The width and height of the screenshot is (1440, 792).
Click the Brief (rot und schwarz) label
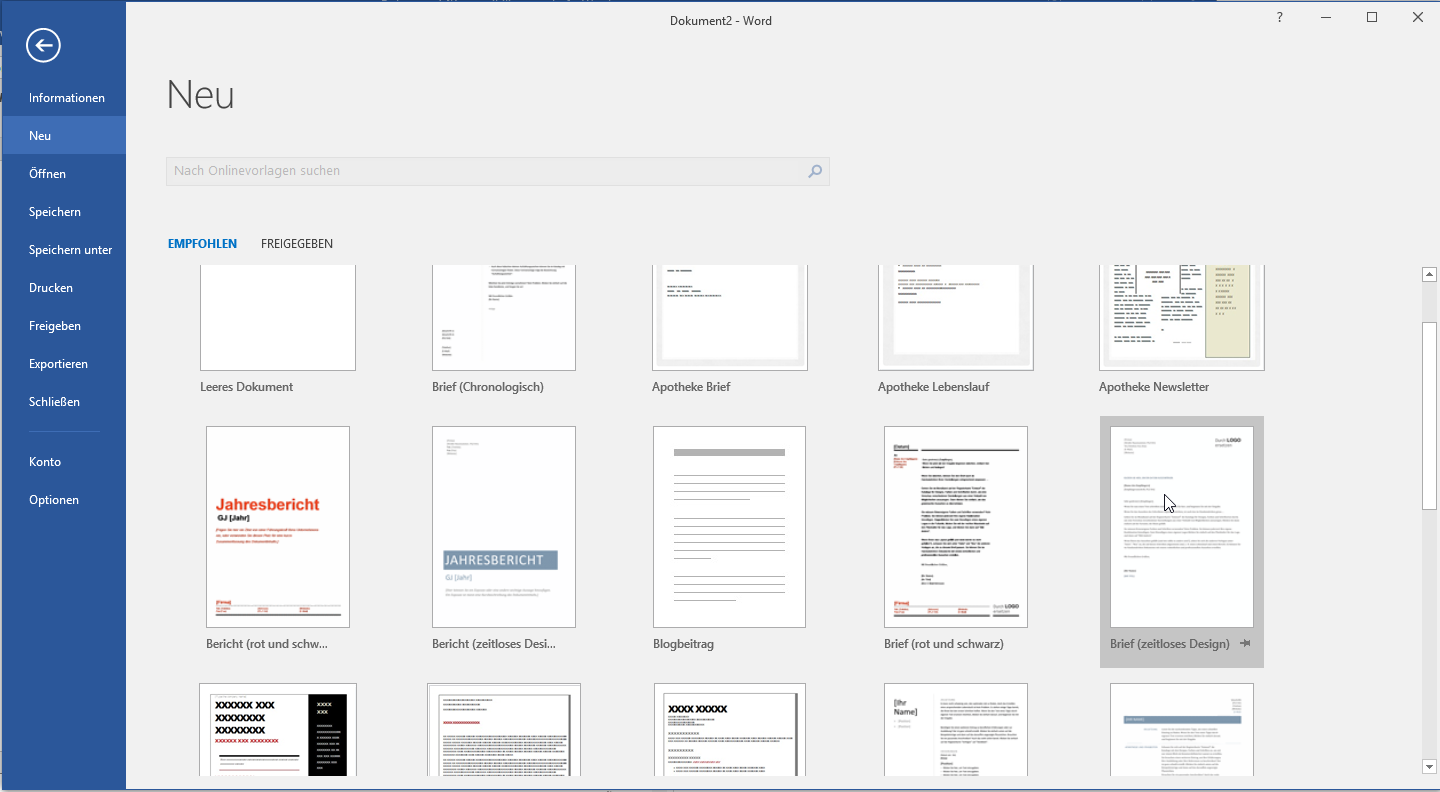[x=944, y=644]
